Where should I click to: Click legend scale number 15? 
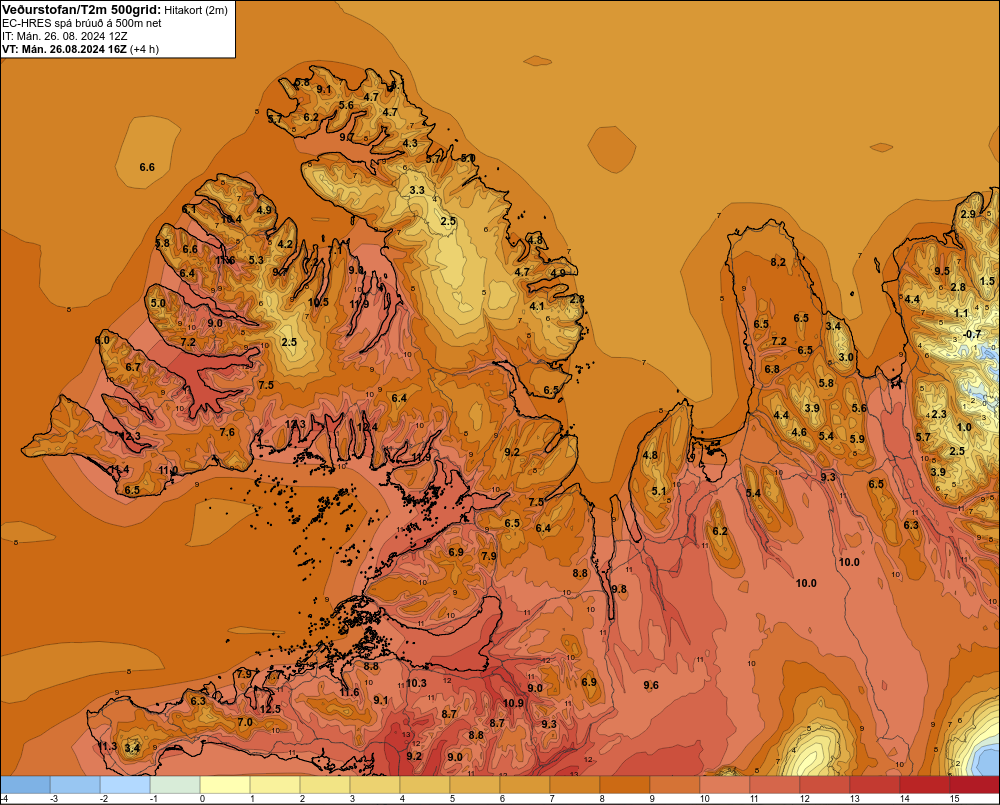tap(955, 799)
